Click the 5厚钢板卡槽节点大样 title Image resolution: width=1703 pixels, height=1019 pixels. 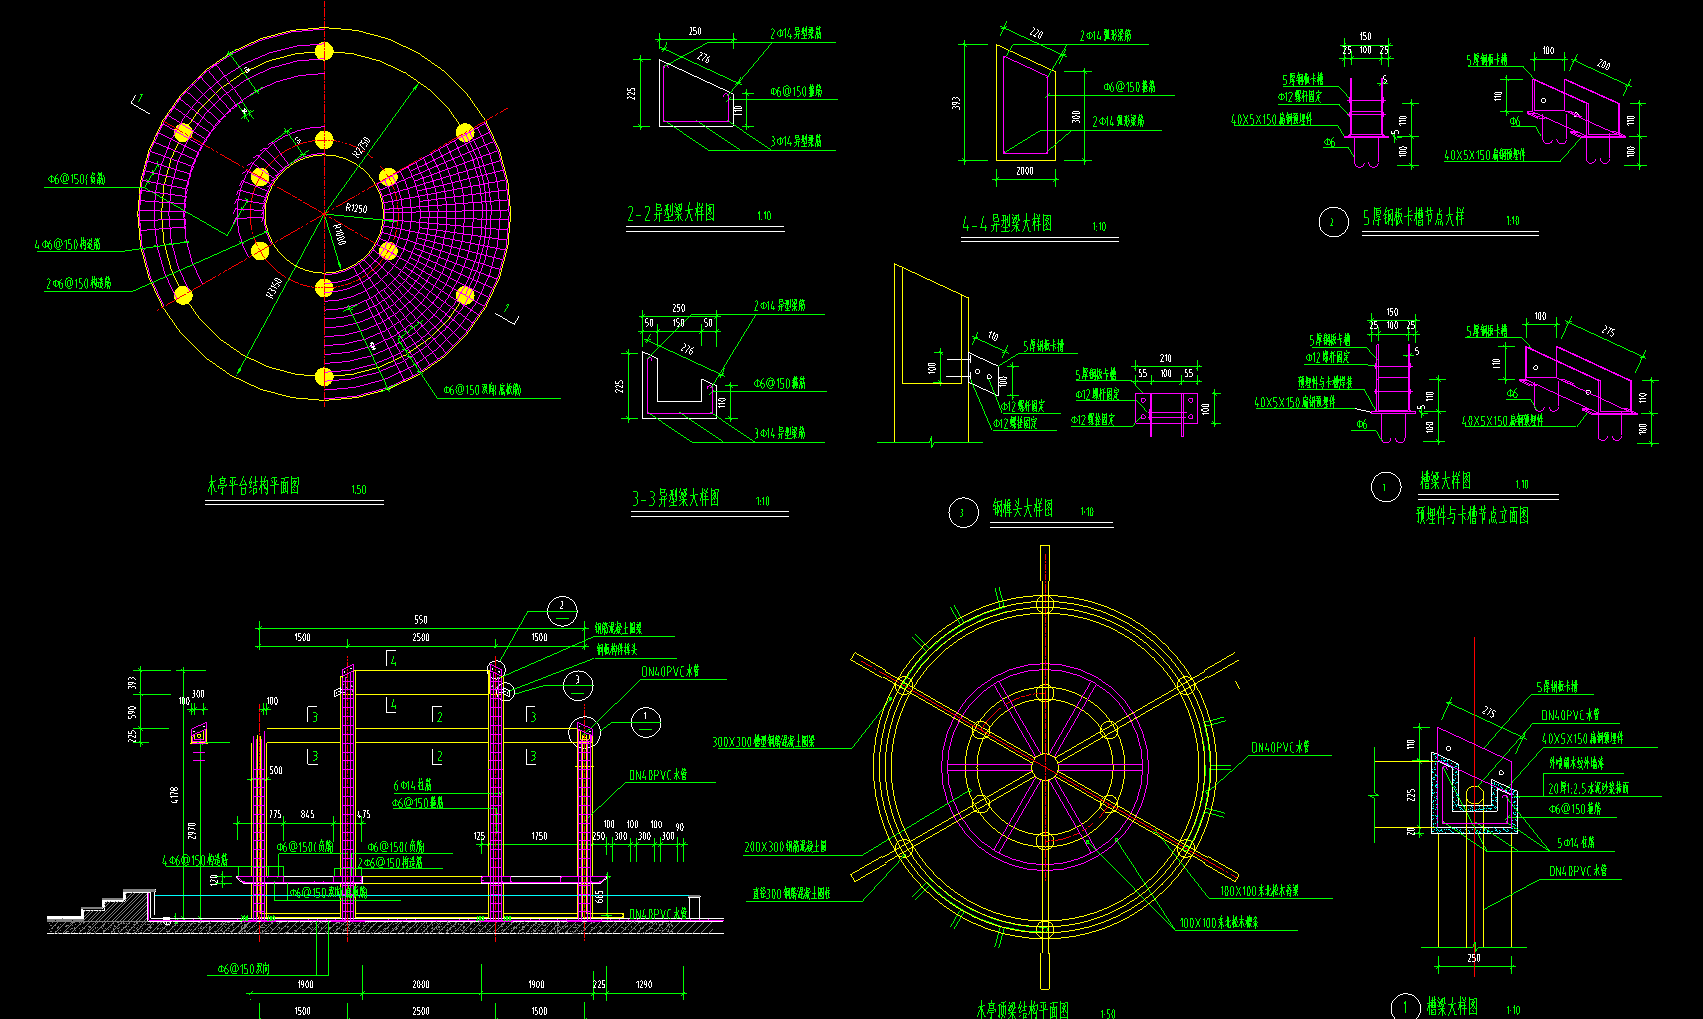[1413, 218]
